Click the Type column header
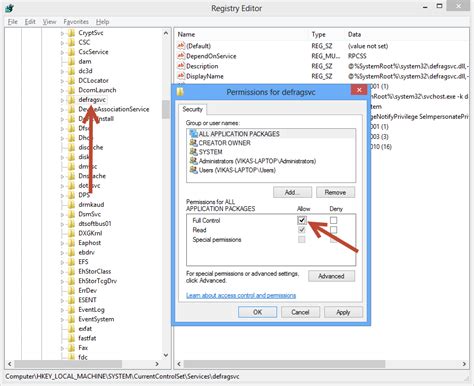This screenshot has height=386, width=474. pos(319,34)
